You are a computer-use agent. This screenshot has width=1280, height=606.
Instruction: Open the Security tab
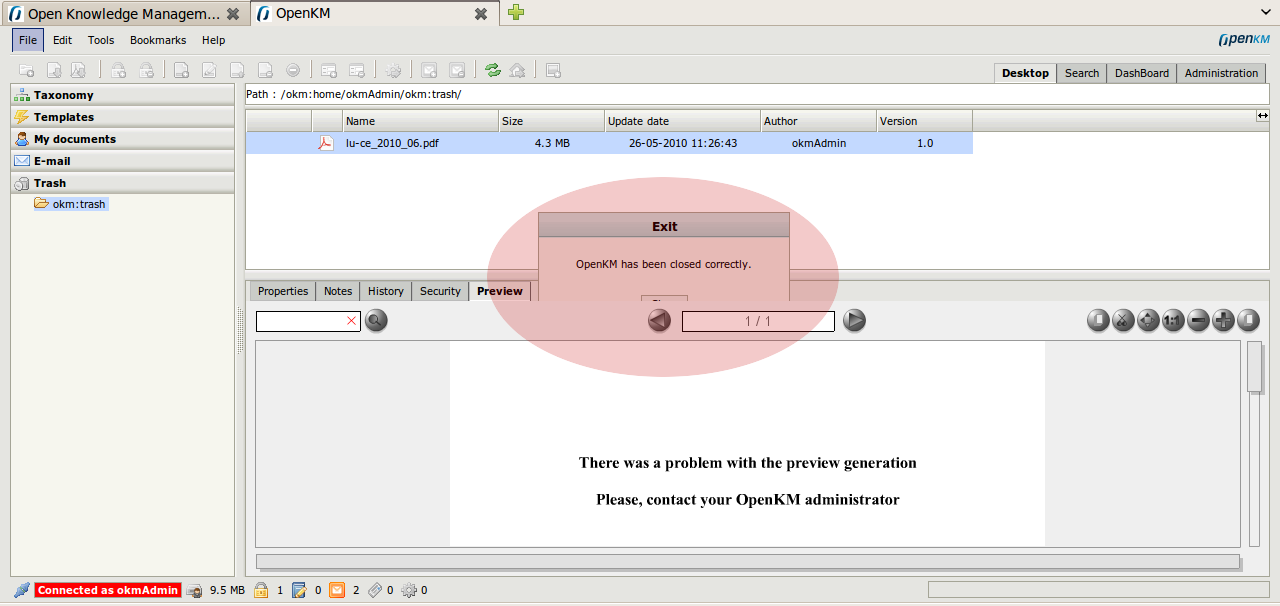[x=440, y=291]
